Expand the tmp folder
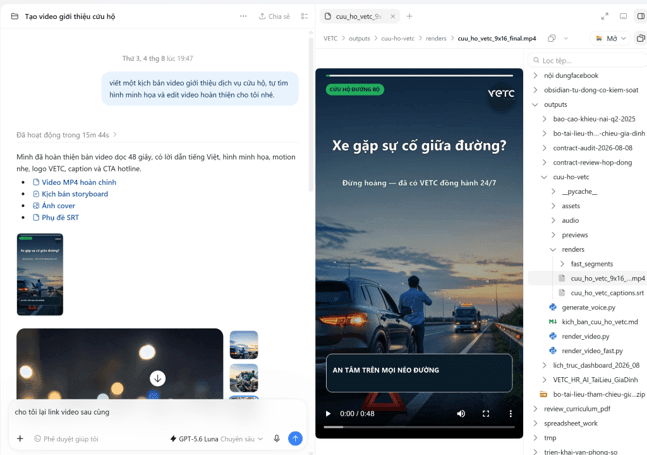This screenshot has height=455, width=647. [536, 438]
